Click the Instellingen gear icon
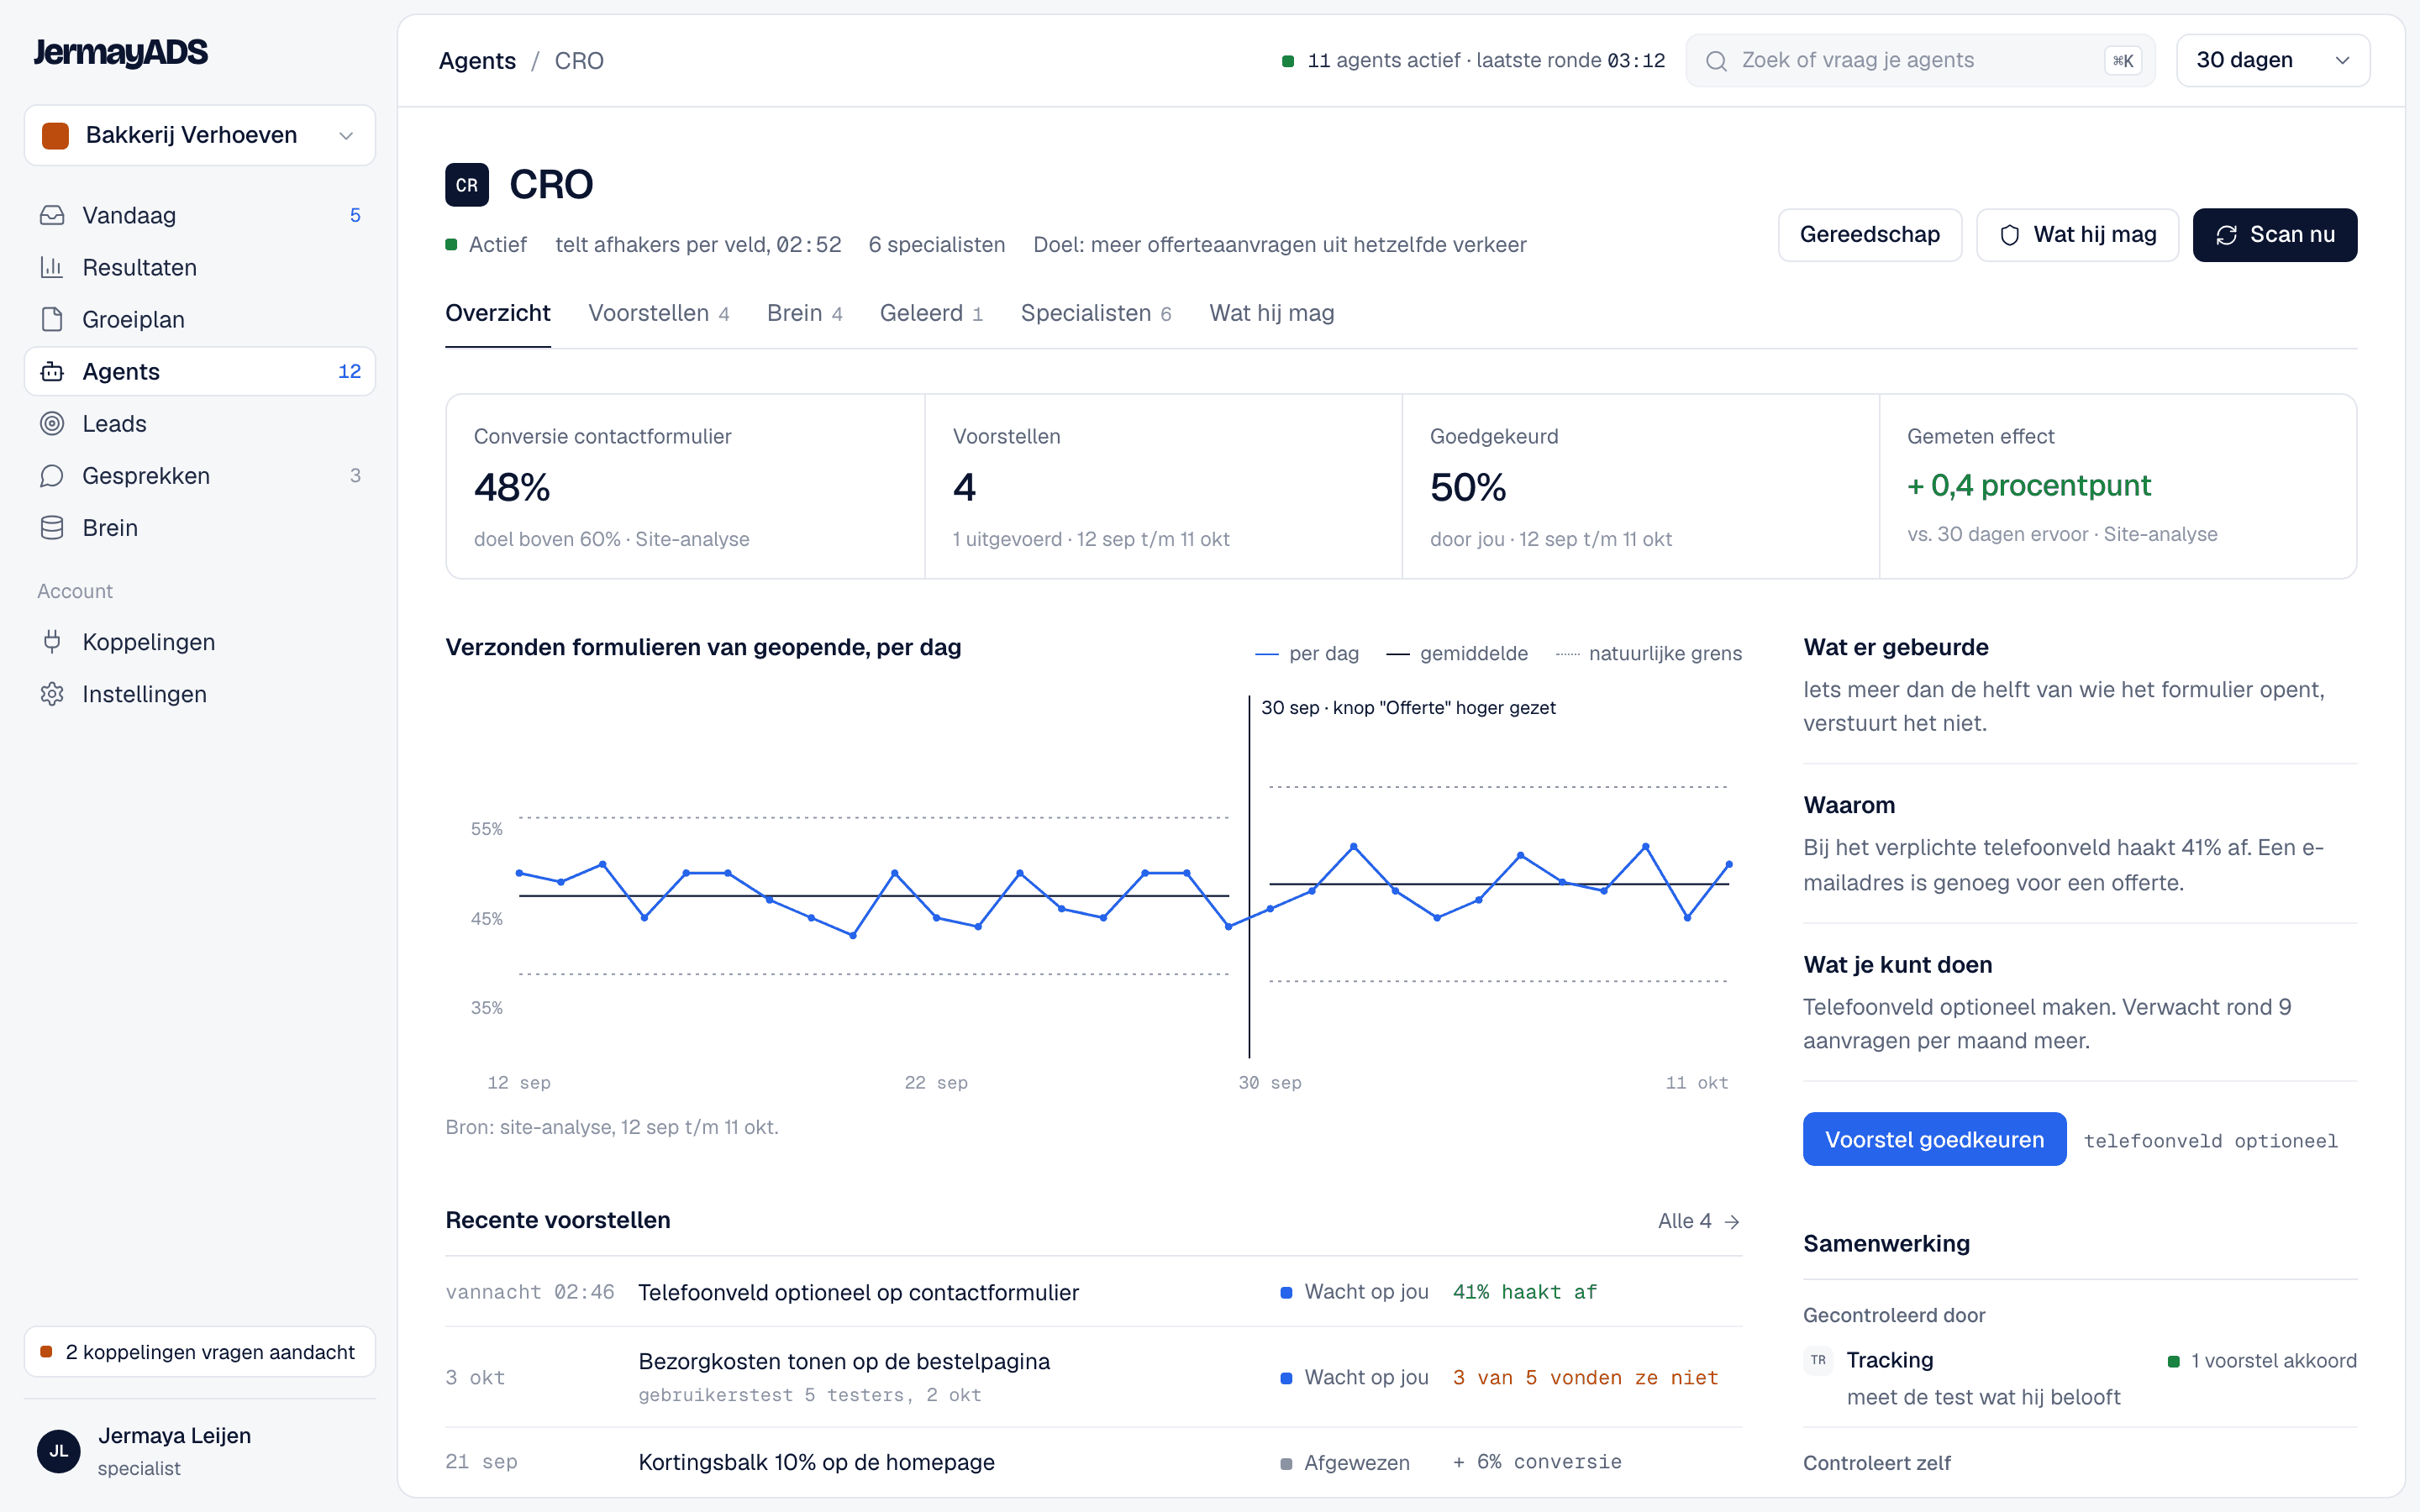 point(52,693)
